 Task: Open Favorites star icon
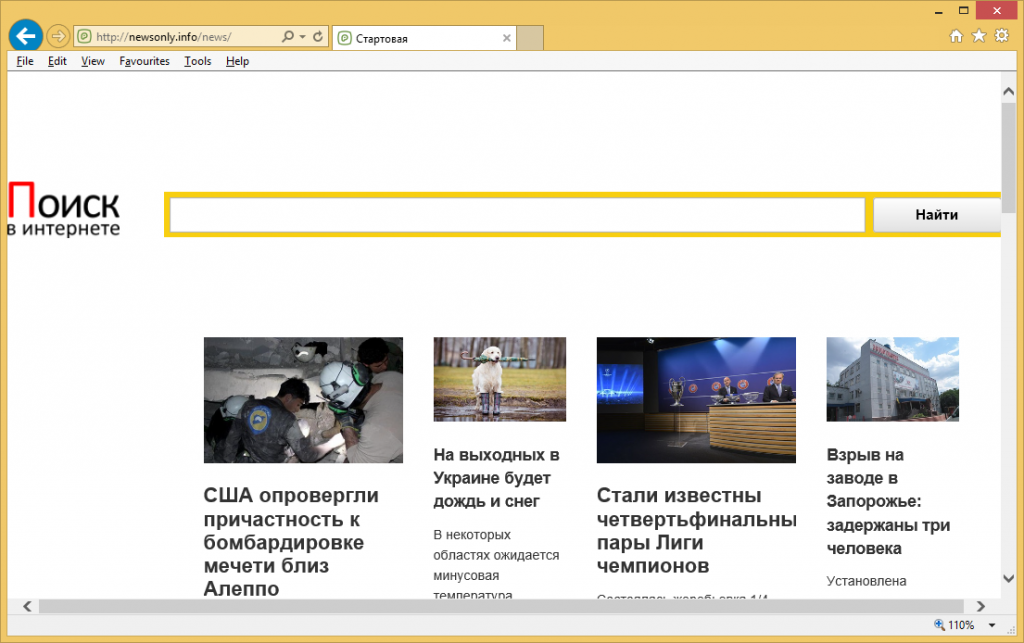click(978, 37)
